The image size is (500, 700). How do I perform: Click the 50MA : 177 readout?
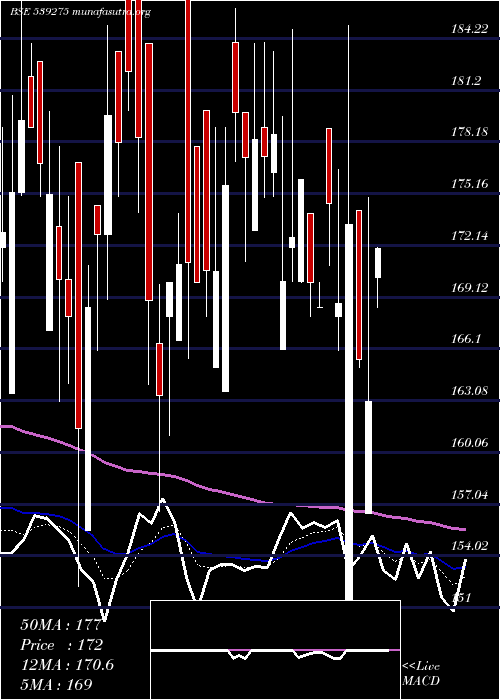tap(61, 625)
